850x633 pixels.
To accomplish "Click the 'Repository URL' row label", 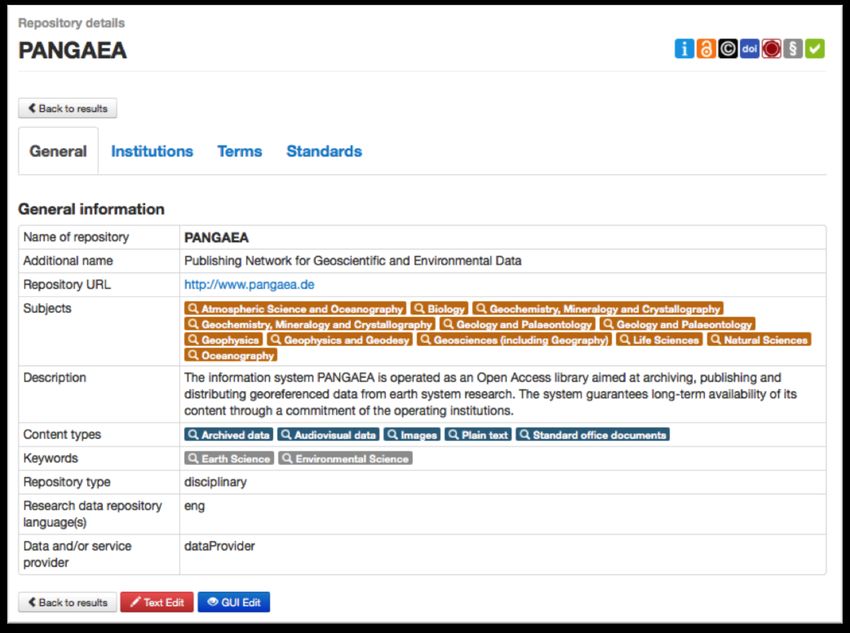I will pos(67,285).
